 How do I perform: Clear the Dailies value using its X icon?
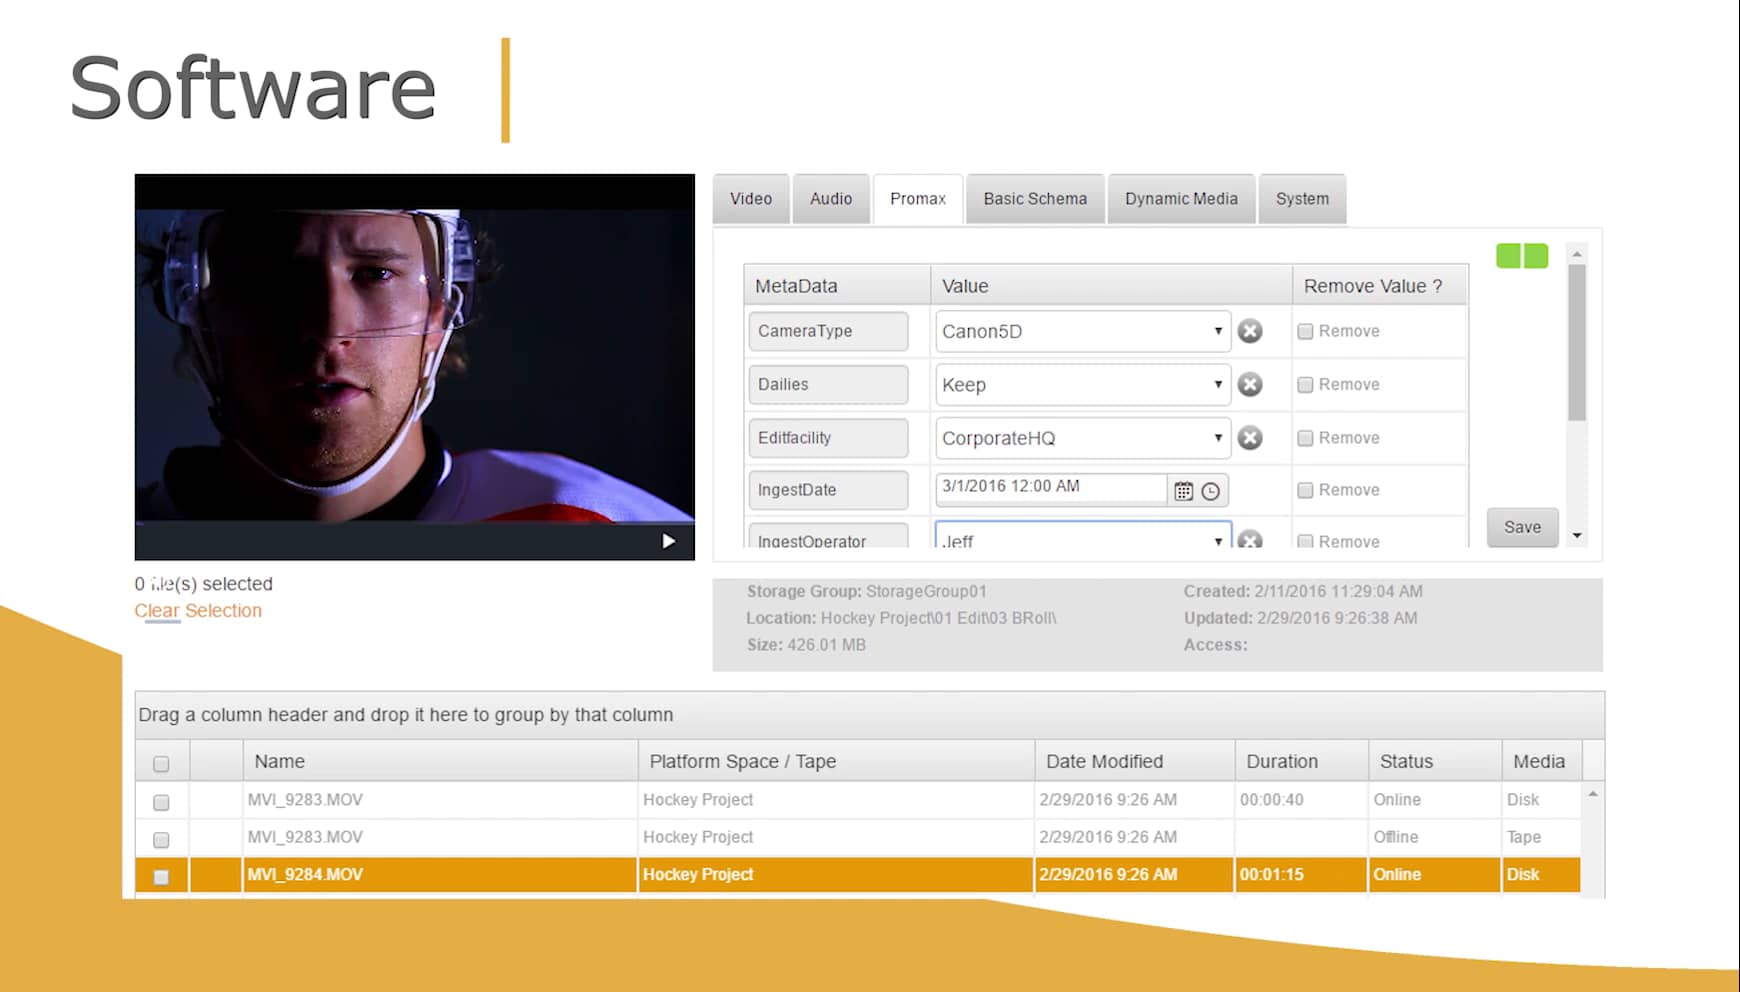pos(1250,384)
